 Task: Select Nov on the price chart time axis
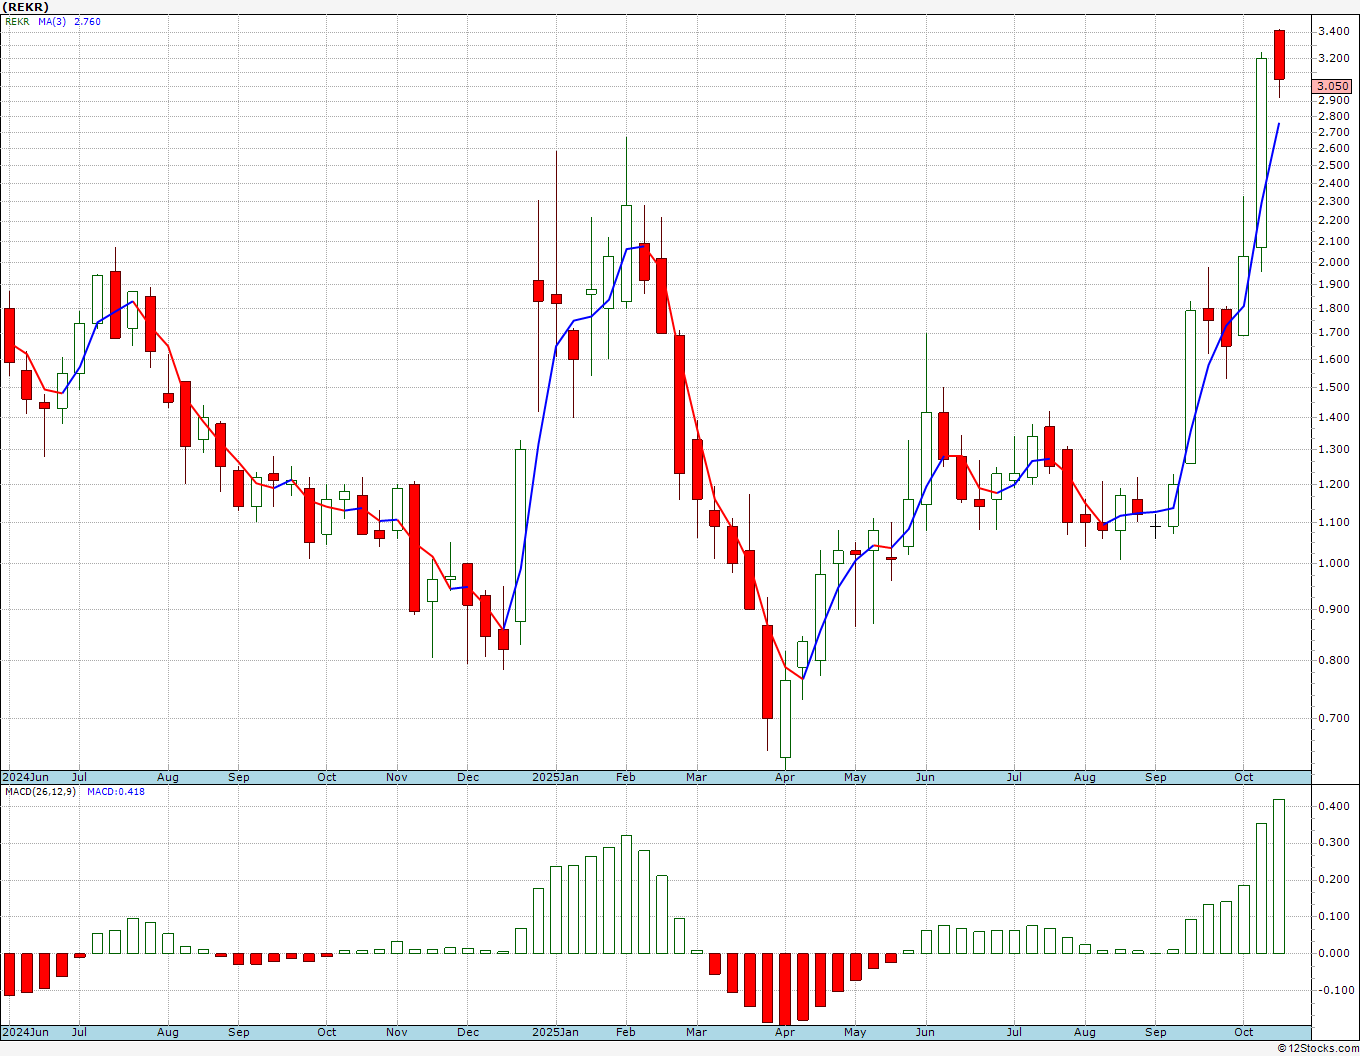click(x=397, y=777)
